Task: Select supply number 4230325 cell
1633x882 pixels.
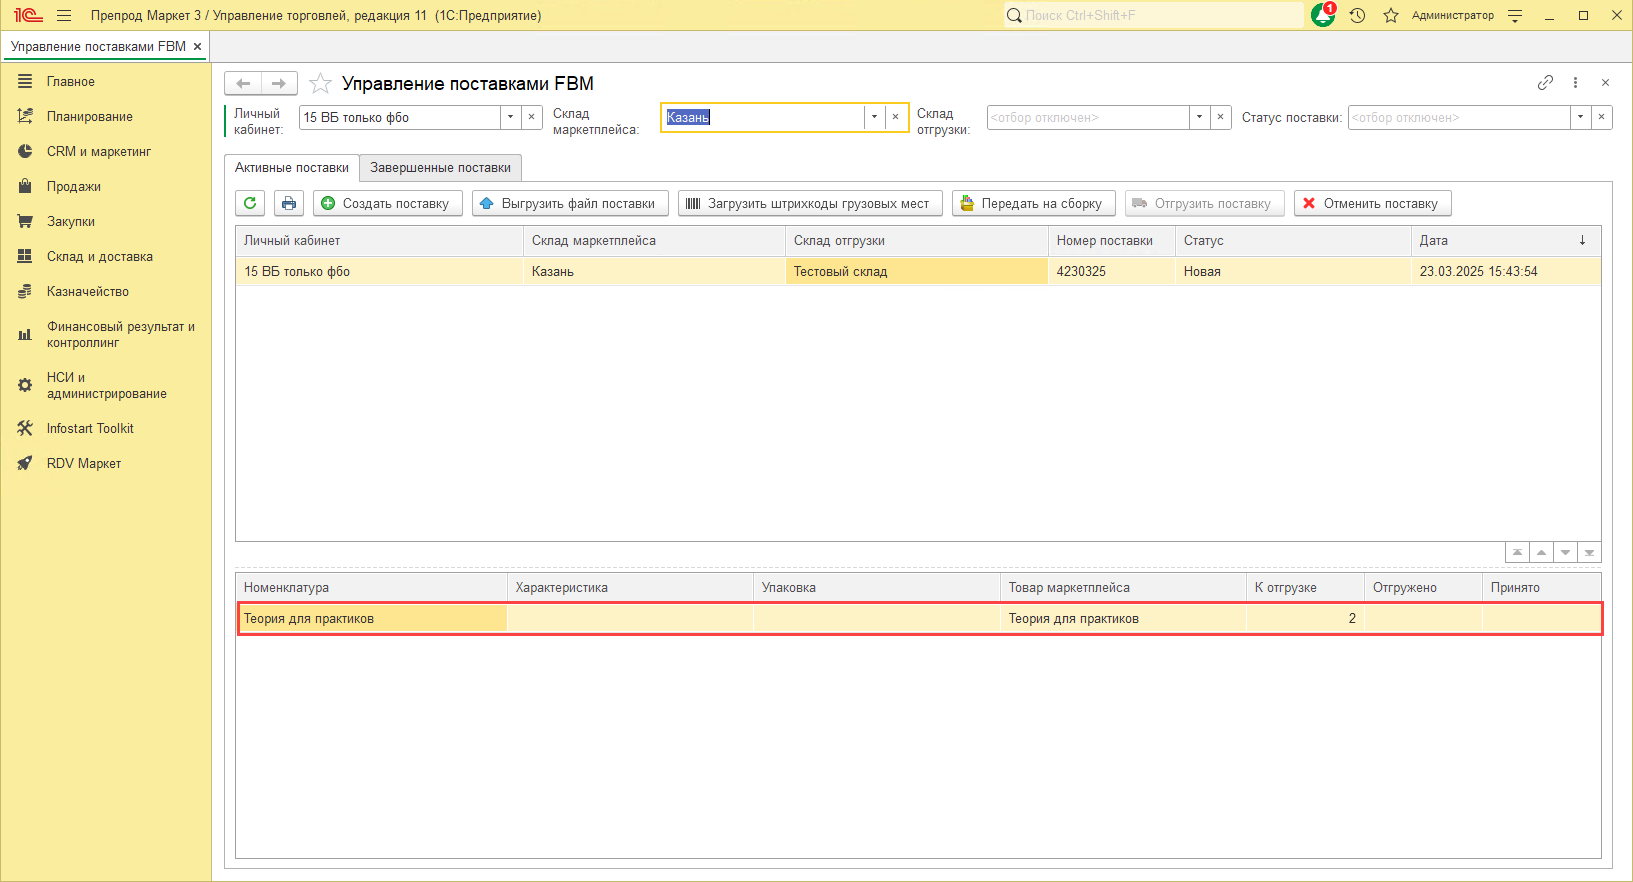Action: [1112, 271]
